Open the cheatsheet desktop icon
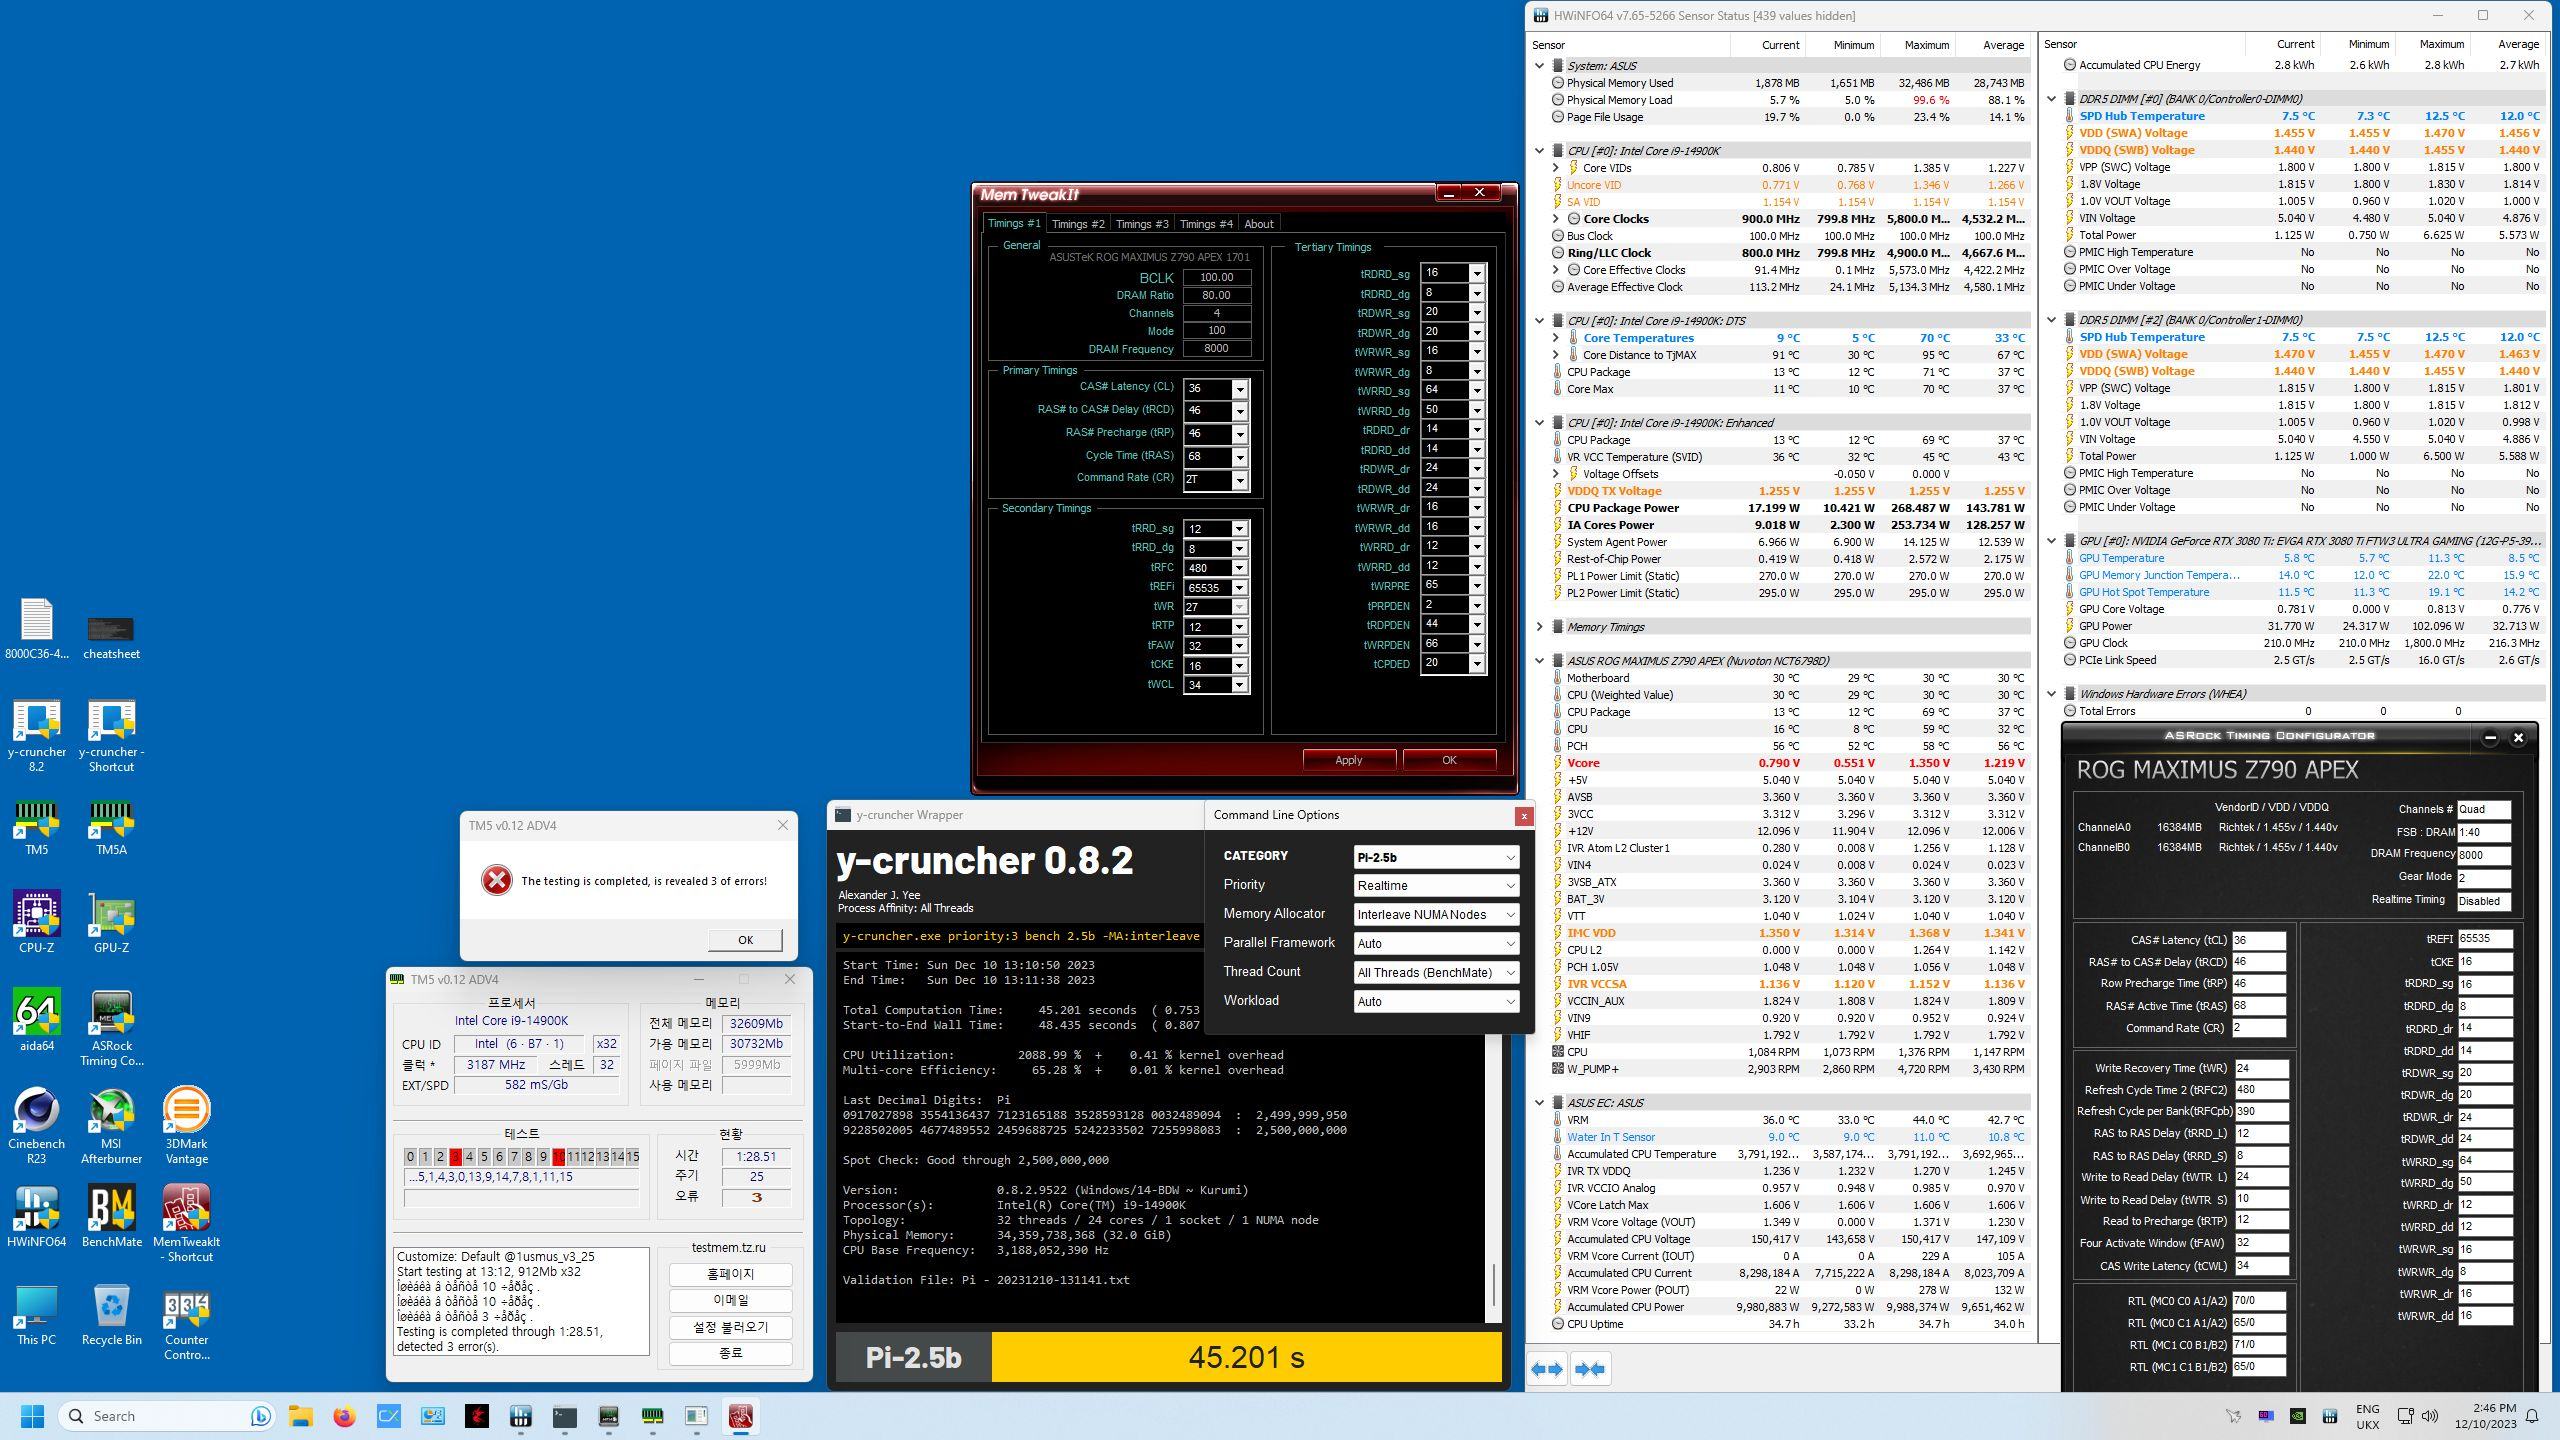The image size is (2560, 1440). [x=111, y=636]
